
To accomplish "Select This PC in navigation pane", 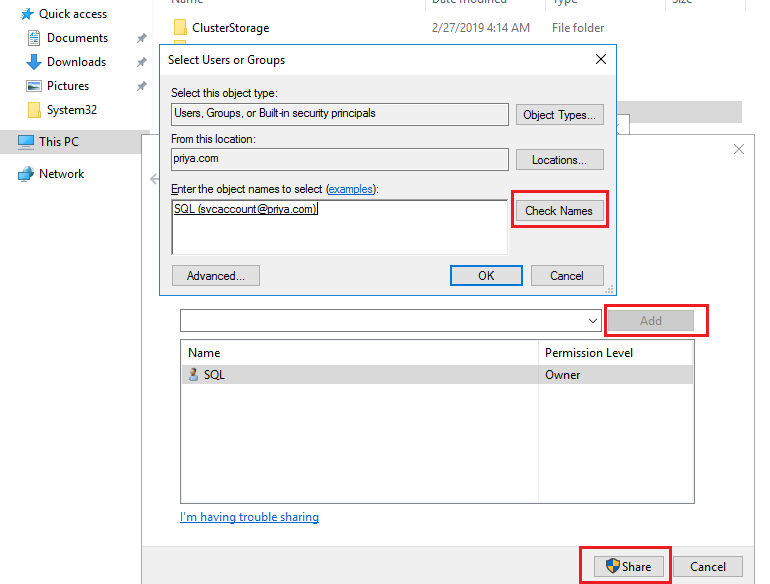I will click(59, 142).
